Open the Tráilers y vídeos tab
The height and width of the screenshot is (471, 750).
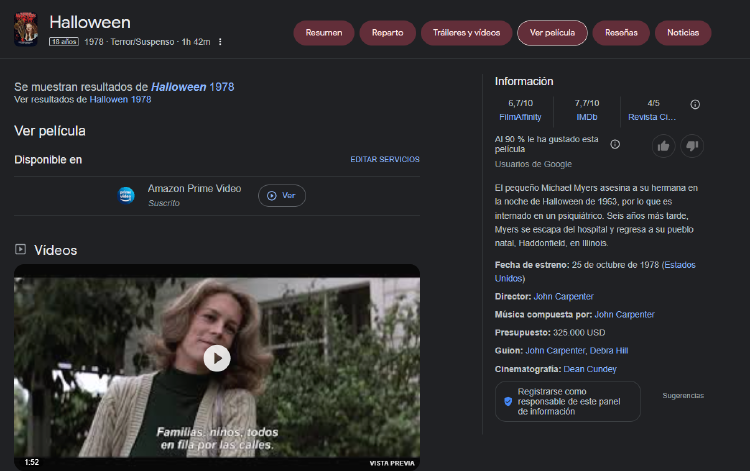click(466, 33)
